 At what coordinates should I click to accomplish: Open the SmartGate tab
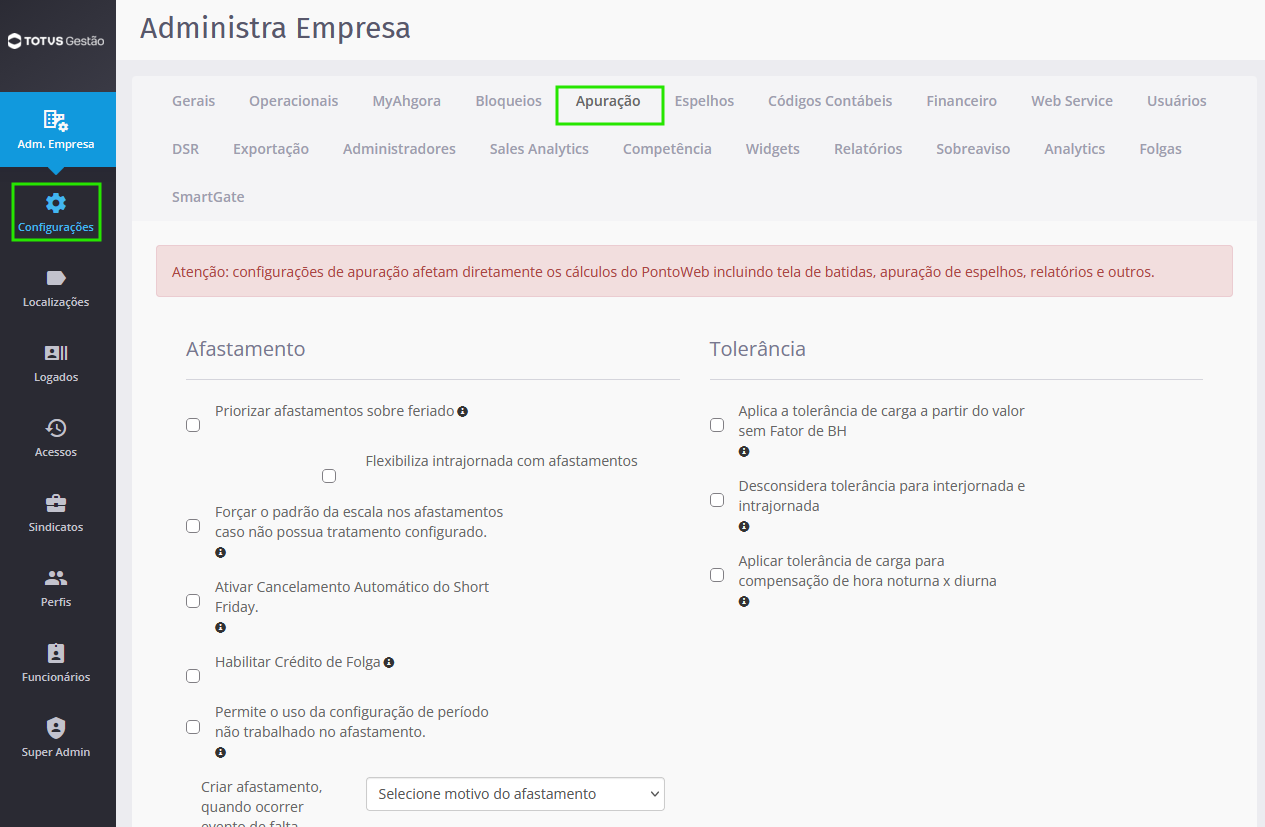coord(208,197)
